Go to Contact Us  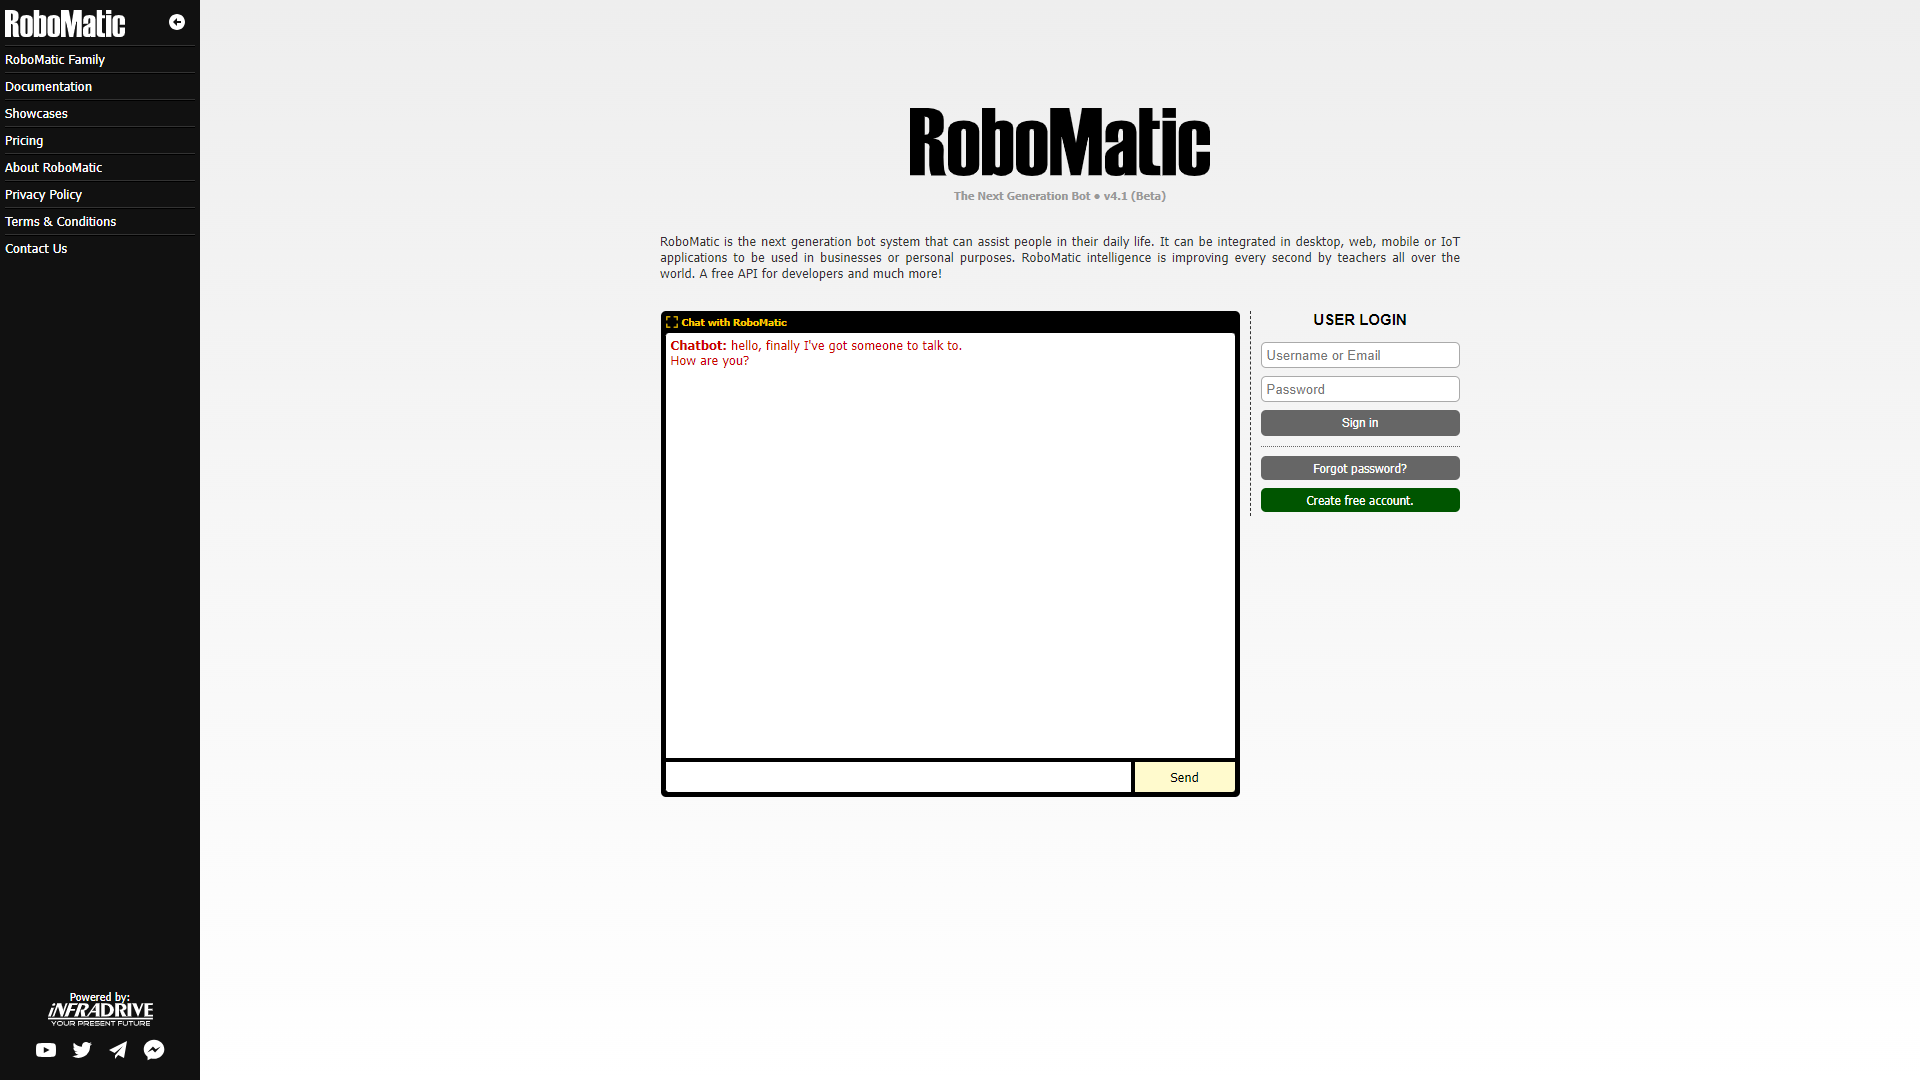(36, 248)
